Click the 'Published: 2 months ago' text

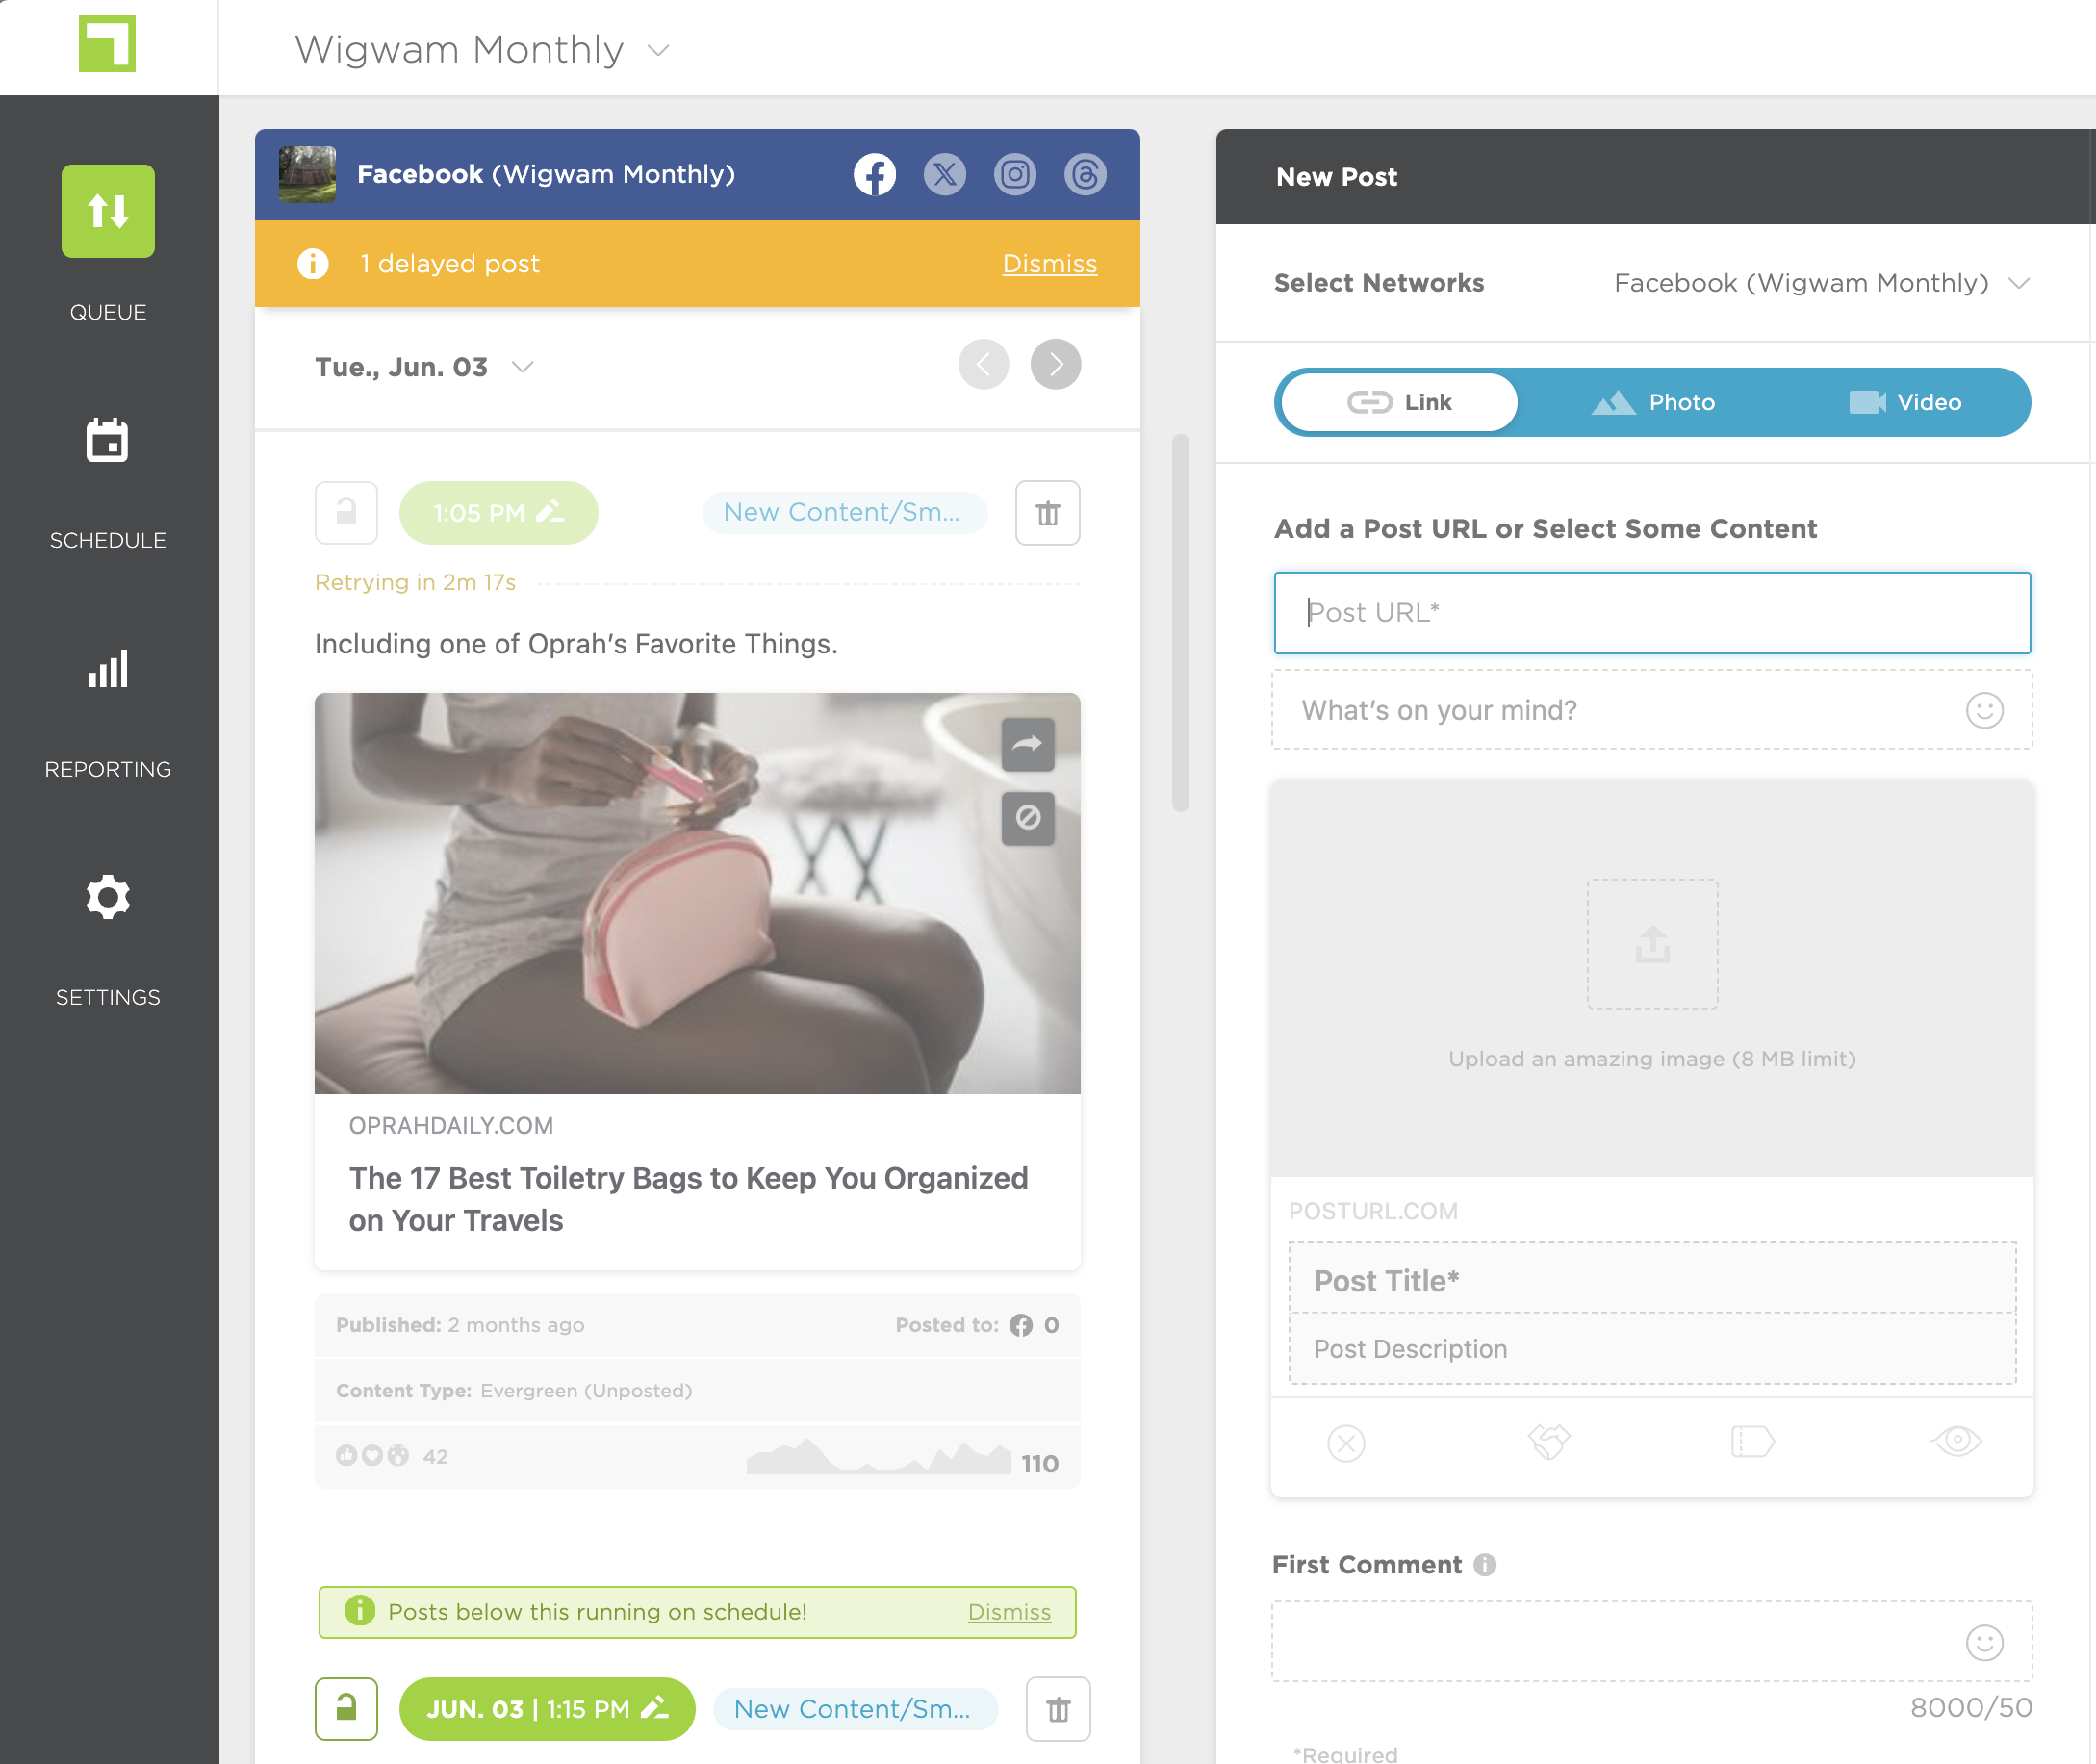coord(460,1325)
